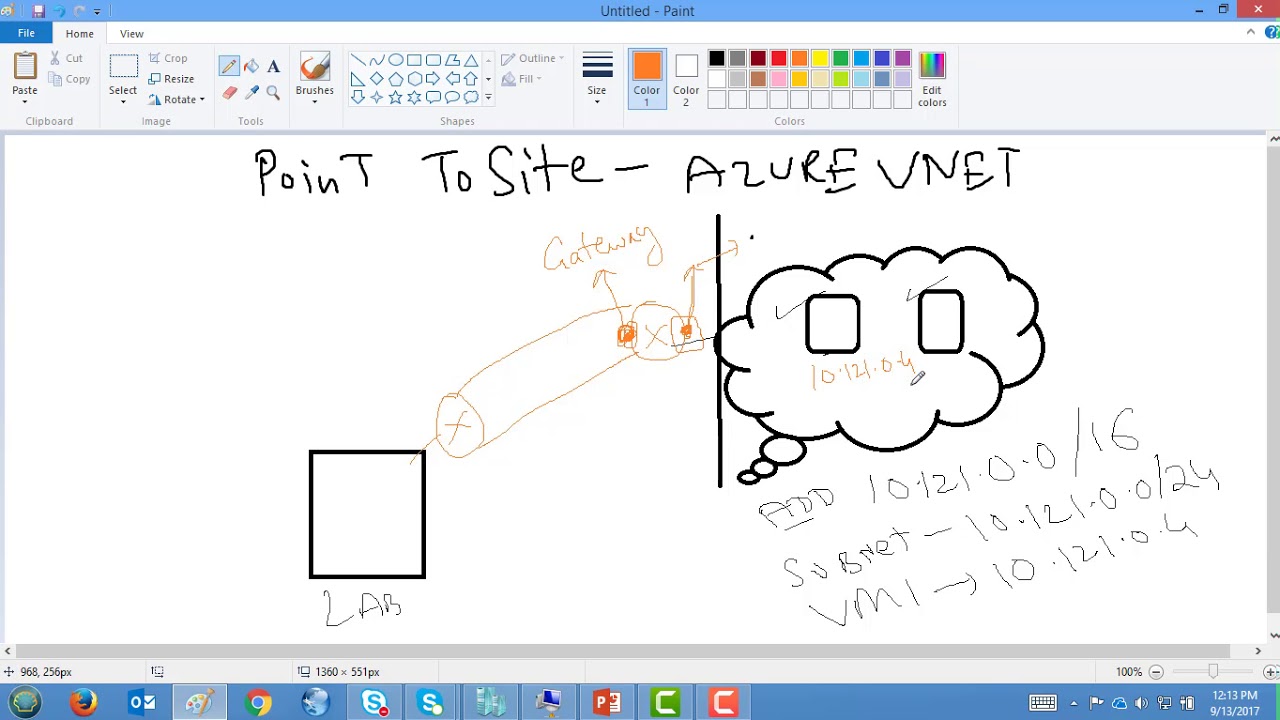Open the File menu
The width and height of the screenshot is (1280, 720).
[x=26, y=33]
